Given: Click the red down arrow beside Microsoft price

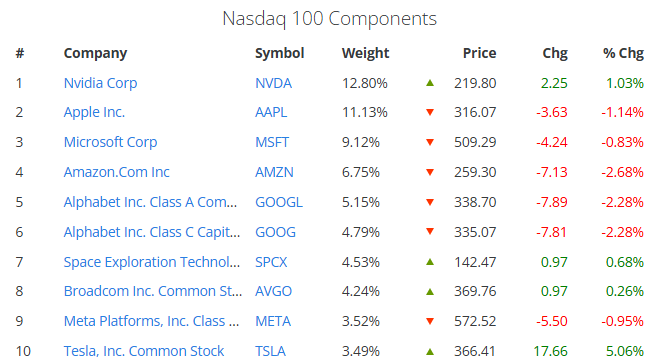Looking at the screenshot, I should (x=429, y=142).
